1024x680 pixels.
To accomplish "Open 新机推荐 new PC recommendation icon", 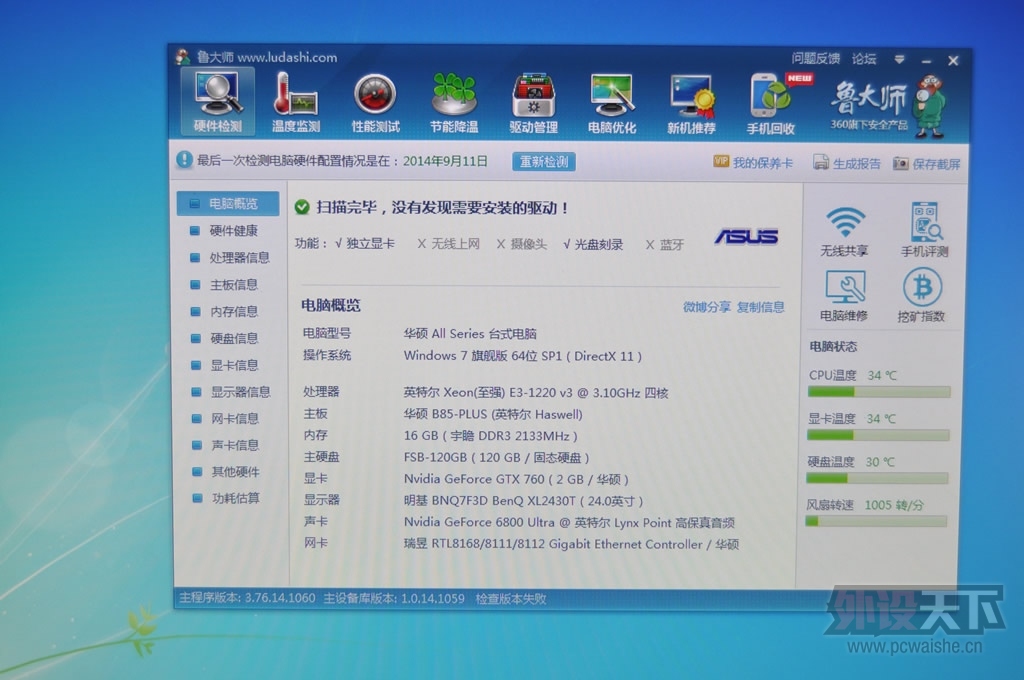I will click(x=691, y=105).
